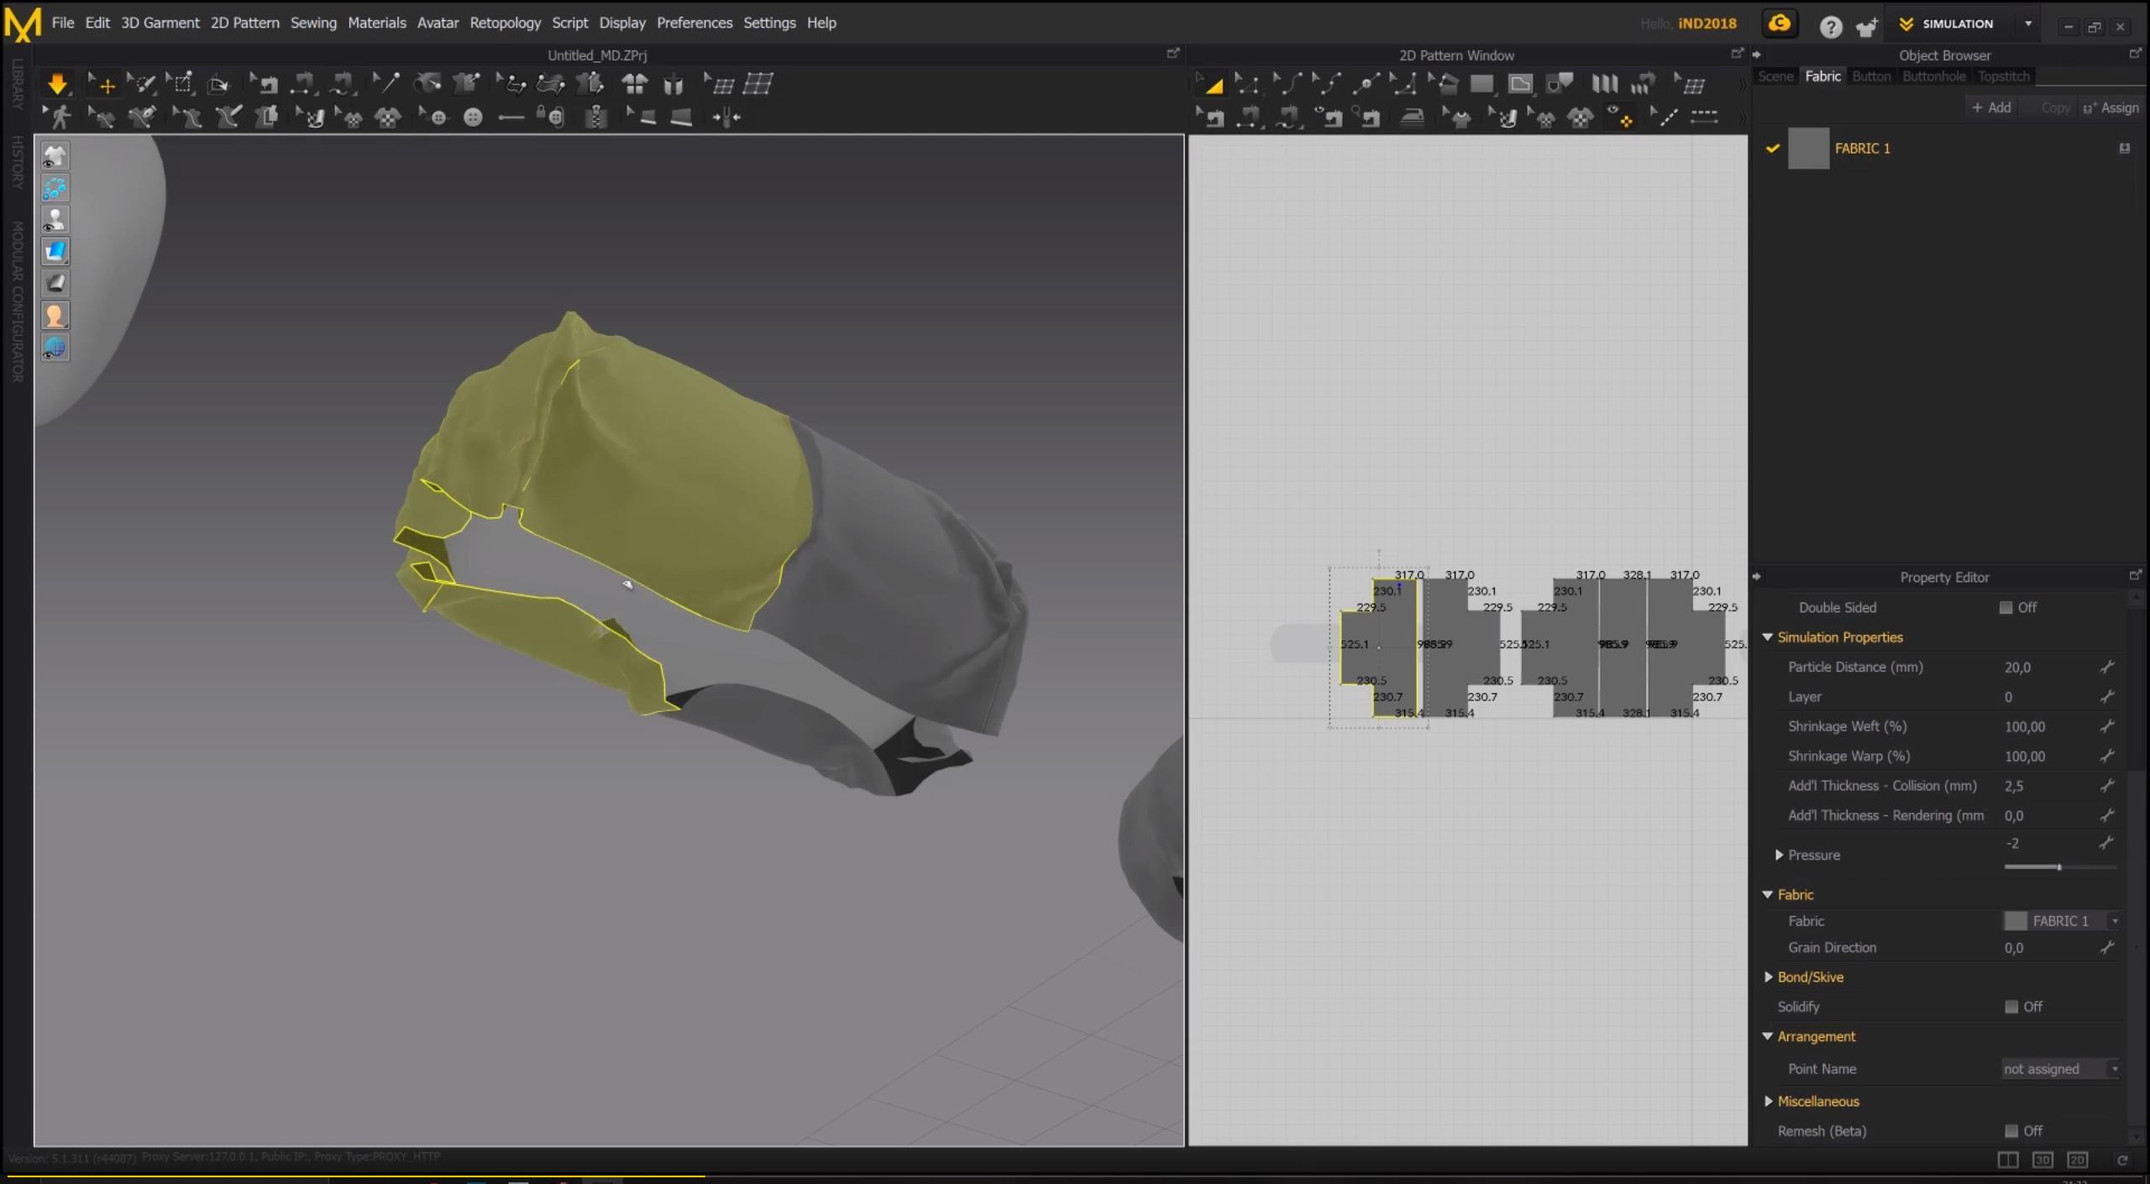Image resolution: width=2150 pixels, height=1184 pixels.
Task: Select the Steam iron tool
Action: tap(1412, 117)
